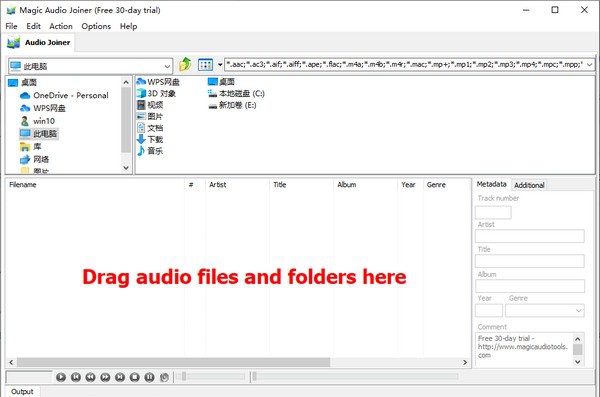Screen dimensions: 600x397
Task: Open 桌面 item in file pane
Action: [x=222, y=82]
